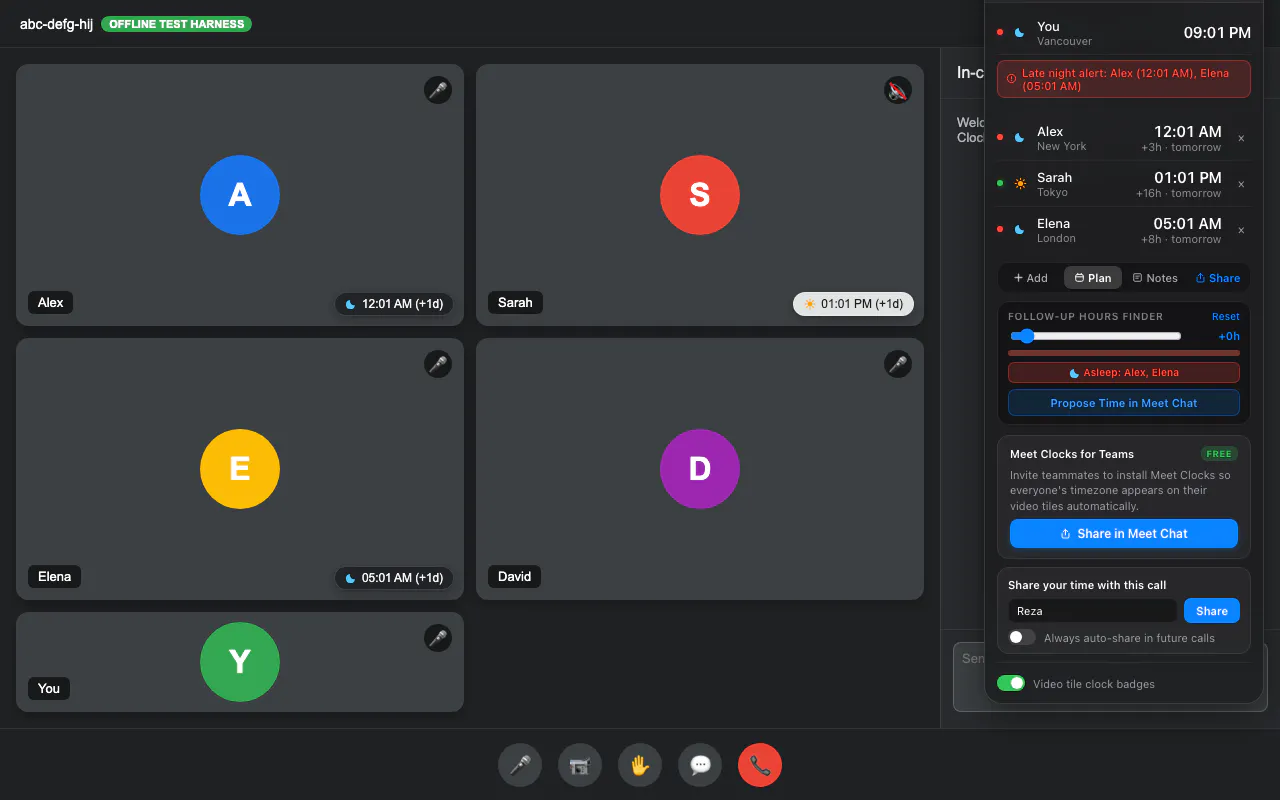Click your 09:01 PM Vancouver time
1280x800 pixels.
[x=1217, y=33]
